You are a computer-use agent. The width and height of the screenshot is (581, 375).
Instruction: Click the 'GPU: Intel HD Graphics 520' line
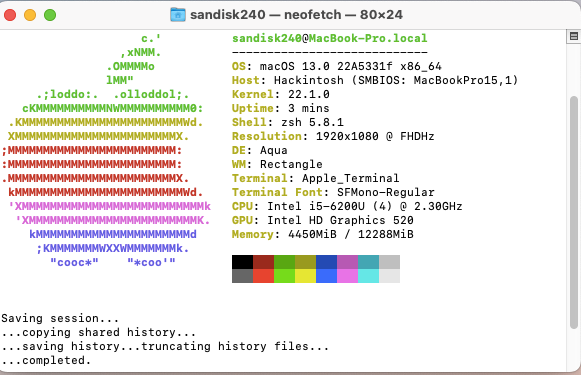(x=323, y=220)
